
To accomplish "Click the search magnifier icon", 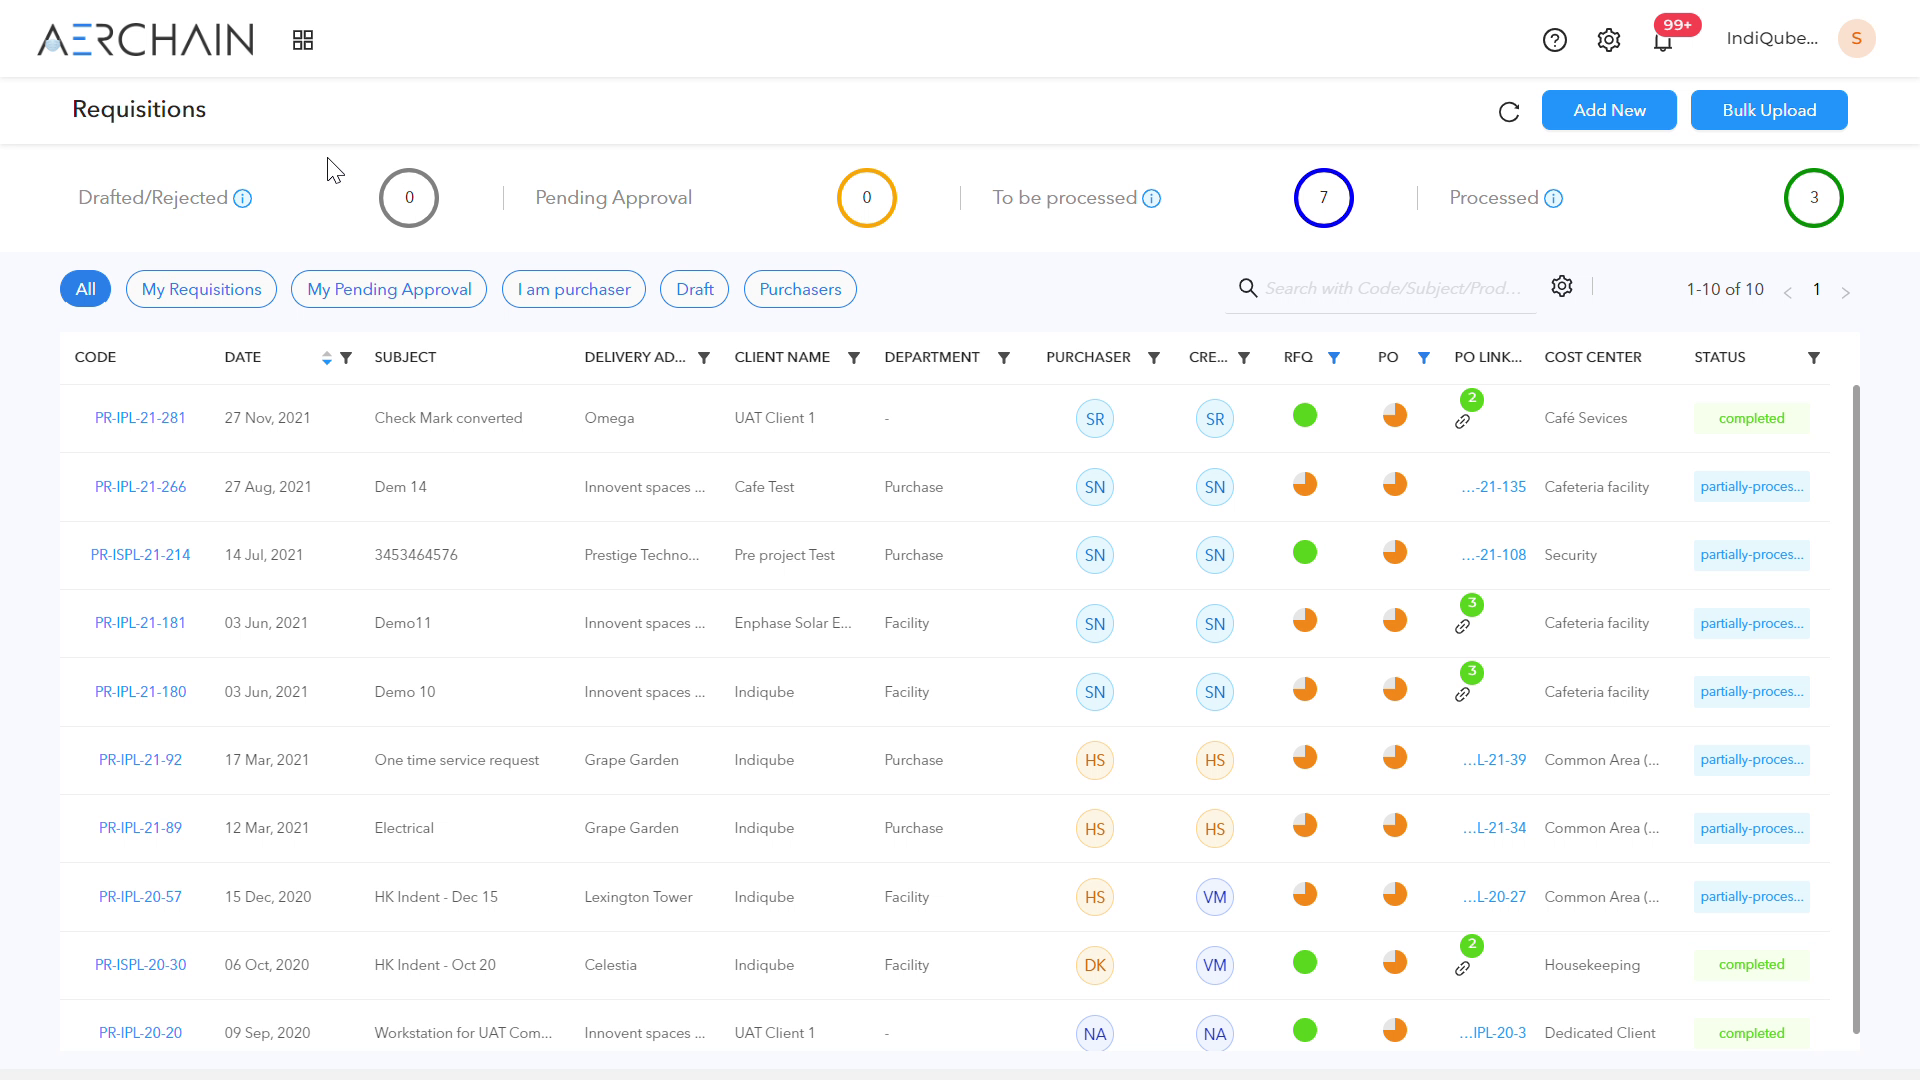I will [1247, 288].
